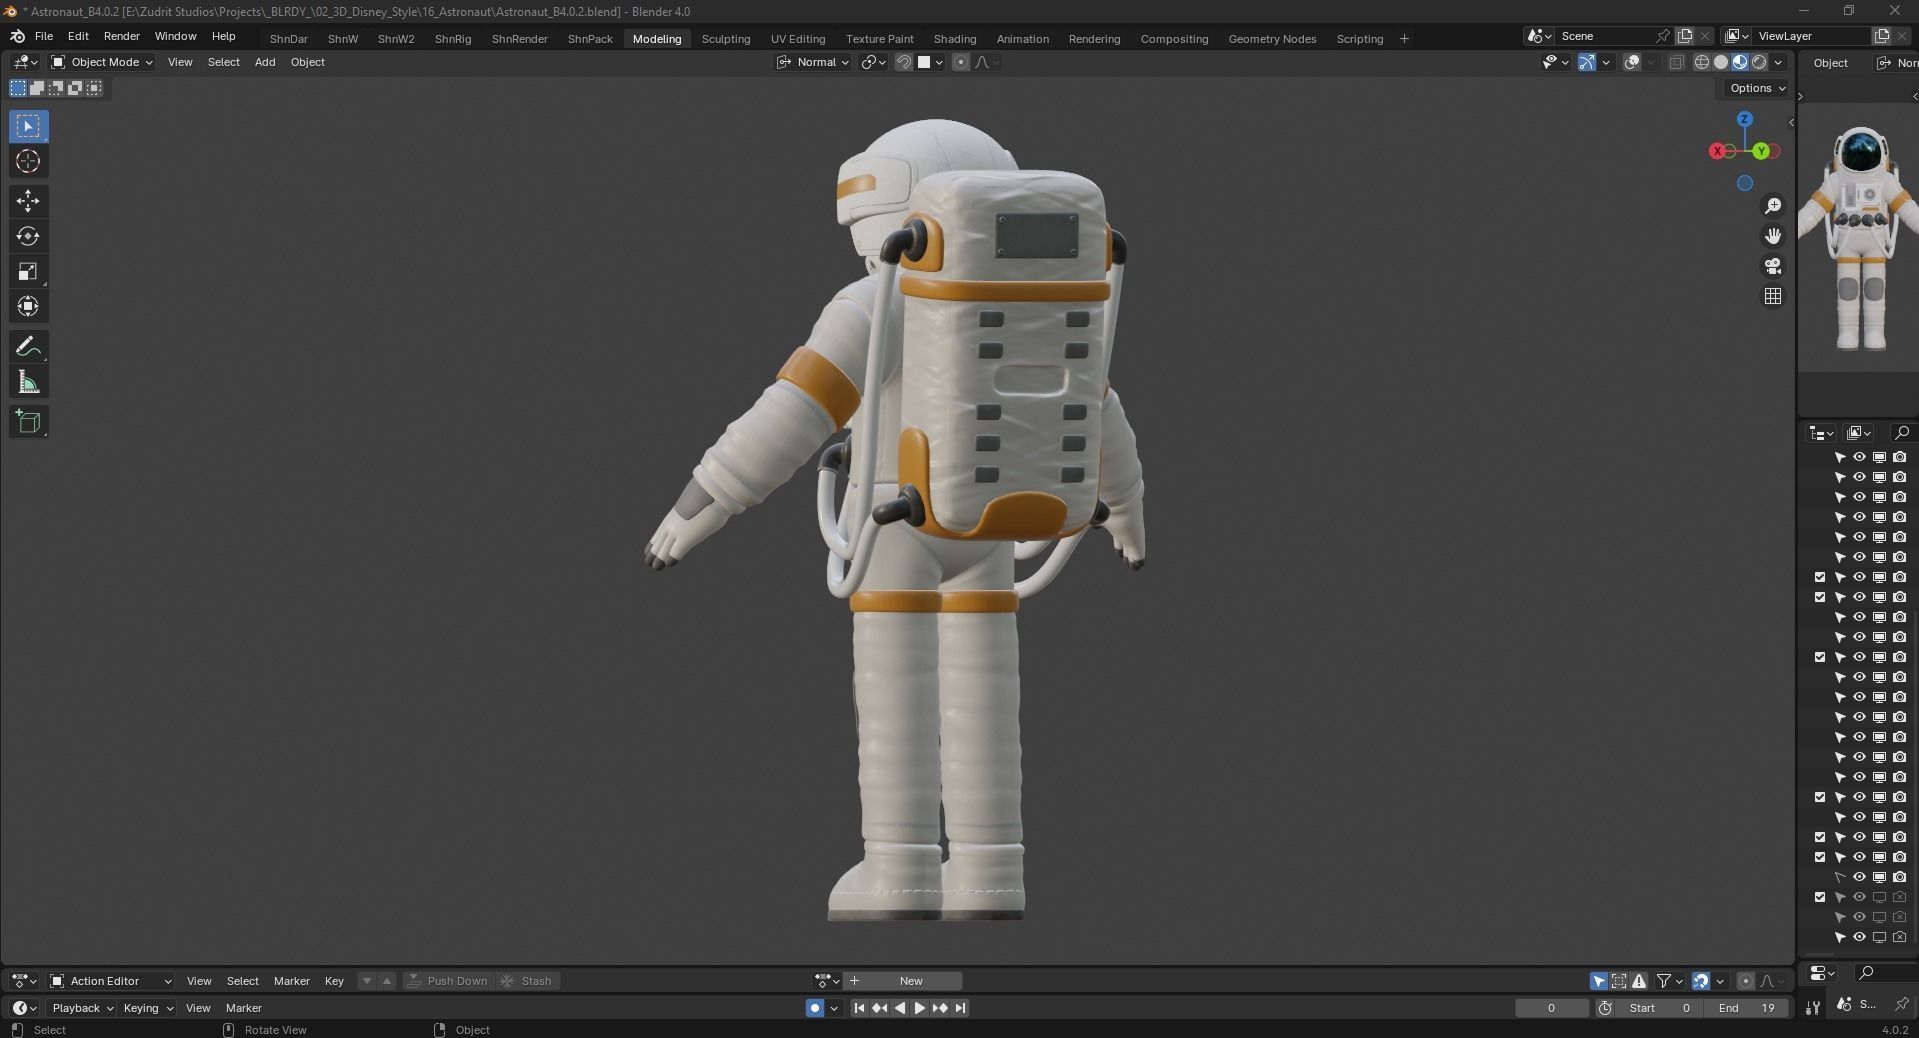This screenshot has height=1038, width=1919.
Task: Toggle viewport gizmo display button
Action: (x=1587, y=62)
